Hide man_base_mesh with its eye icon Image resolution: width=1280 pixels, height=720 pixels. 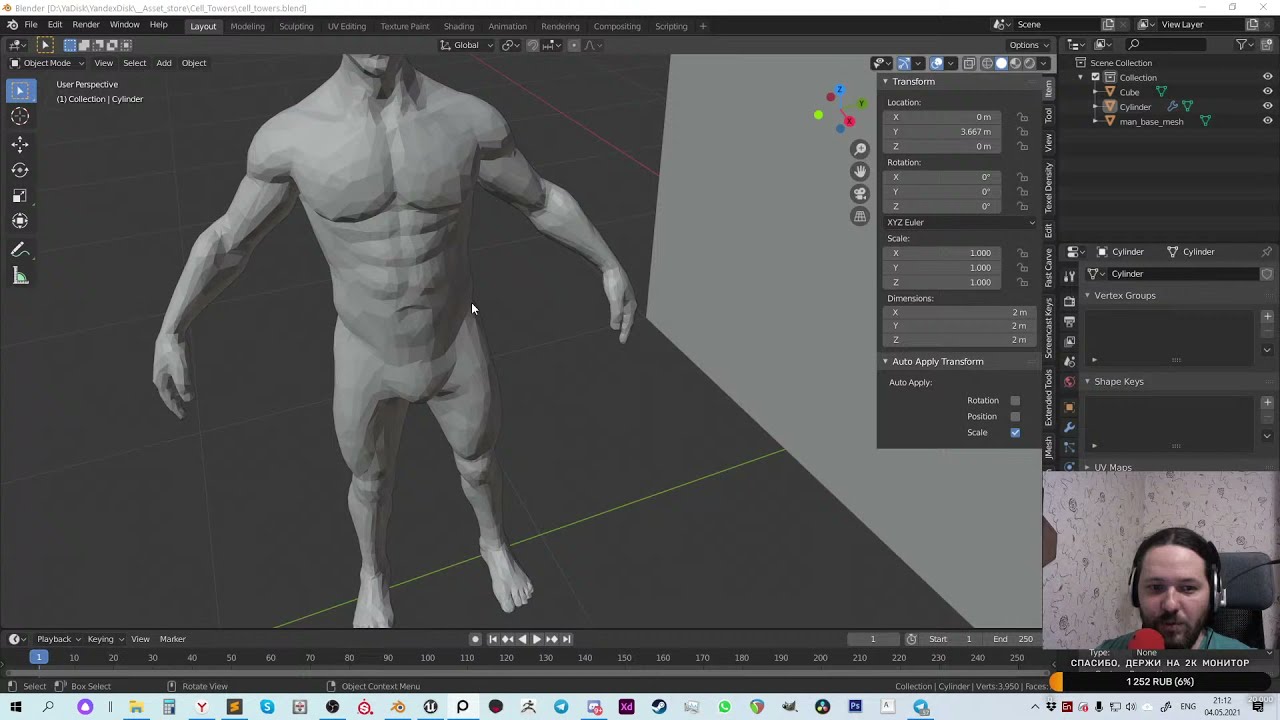1267,122
